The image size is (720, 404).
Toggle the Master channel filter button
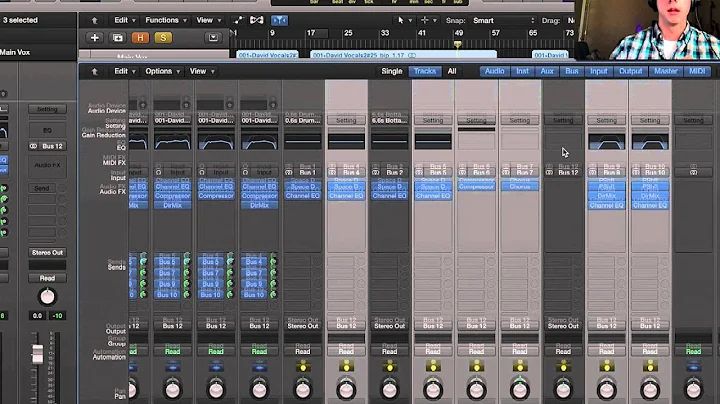click(x=666, y=71)
